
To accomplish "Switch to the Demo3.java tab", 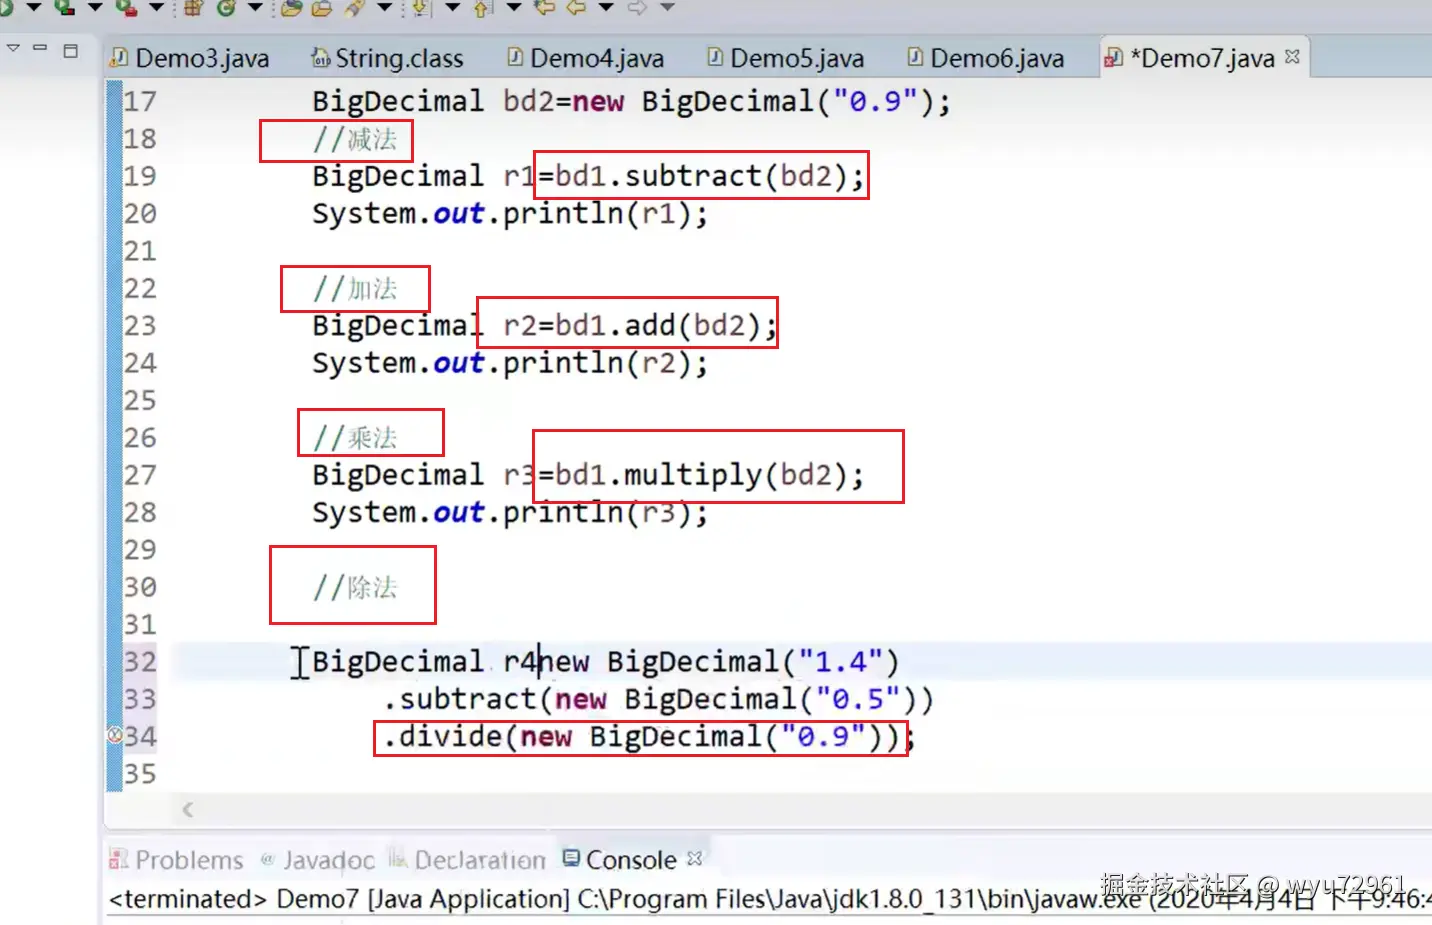I will pos(190,58).
